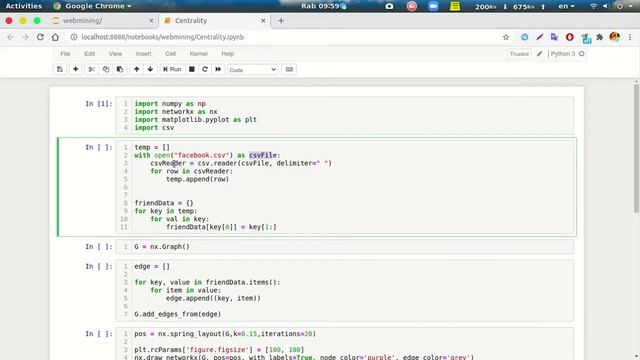The height and width of the screenshot is (360, 640).
Task: Click in the nx.spring_layout code cell
Action: pos(344,344)
